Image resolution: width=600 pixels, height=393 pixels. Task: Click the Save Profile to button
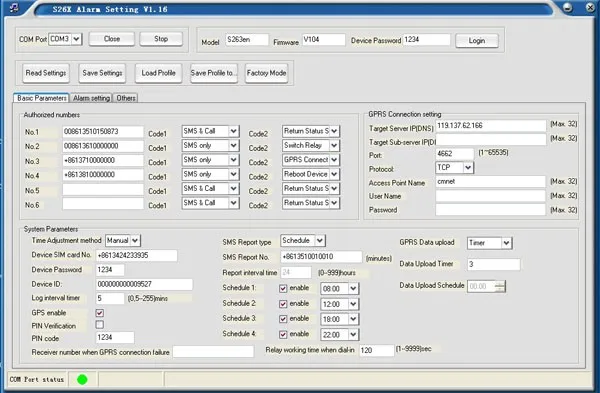(x=214, y=73)
